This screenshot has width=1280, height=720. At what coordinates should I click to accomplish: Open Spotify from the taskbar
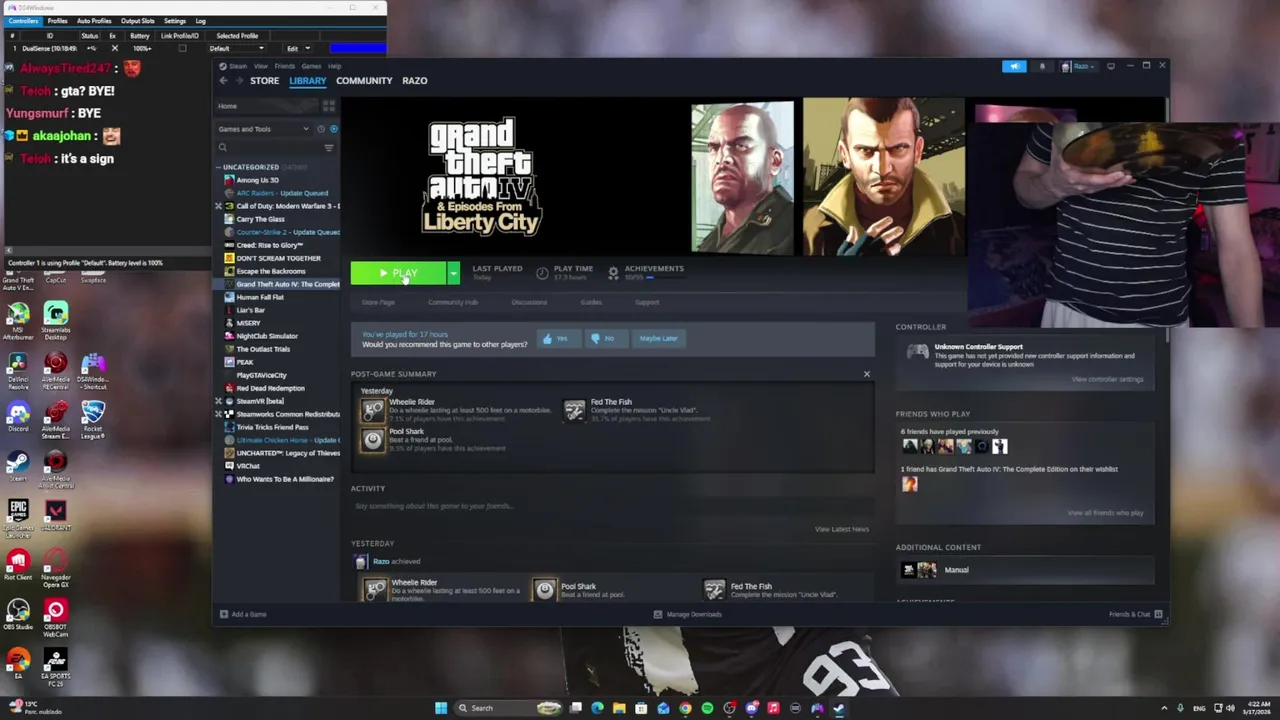click(x=707, y=708)
